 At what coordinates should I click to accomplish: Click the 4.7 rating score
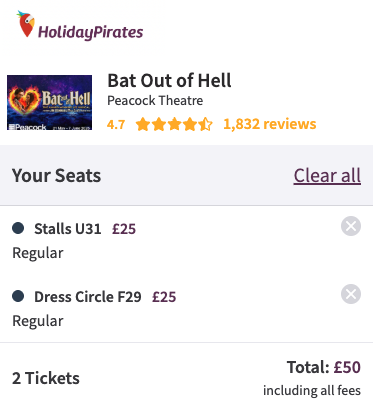(116, 125)
